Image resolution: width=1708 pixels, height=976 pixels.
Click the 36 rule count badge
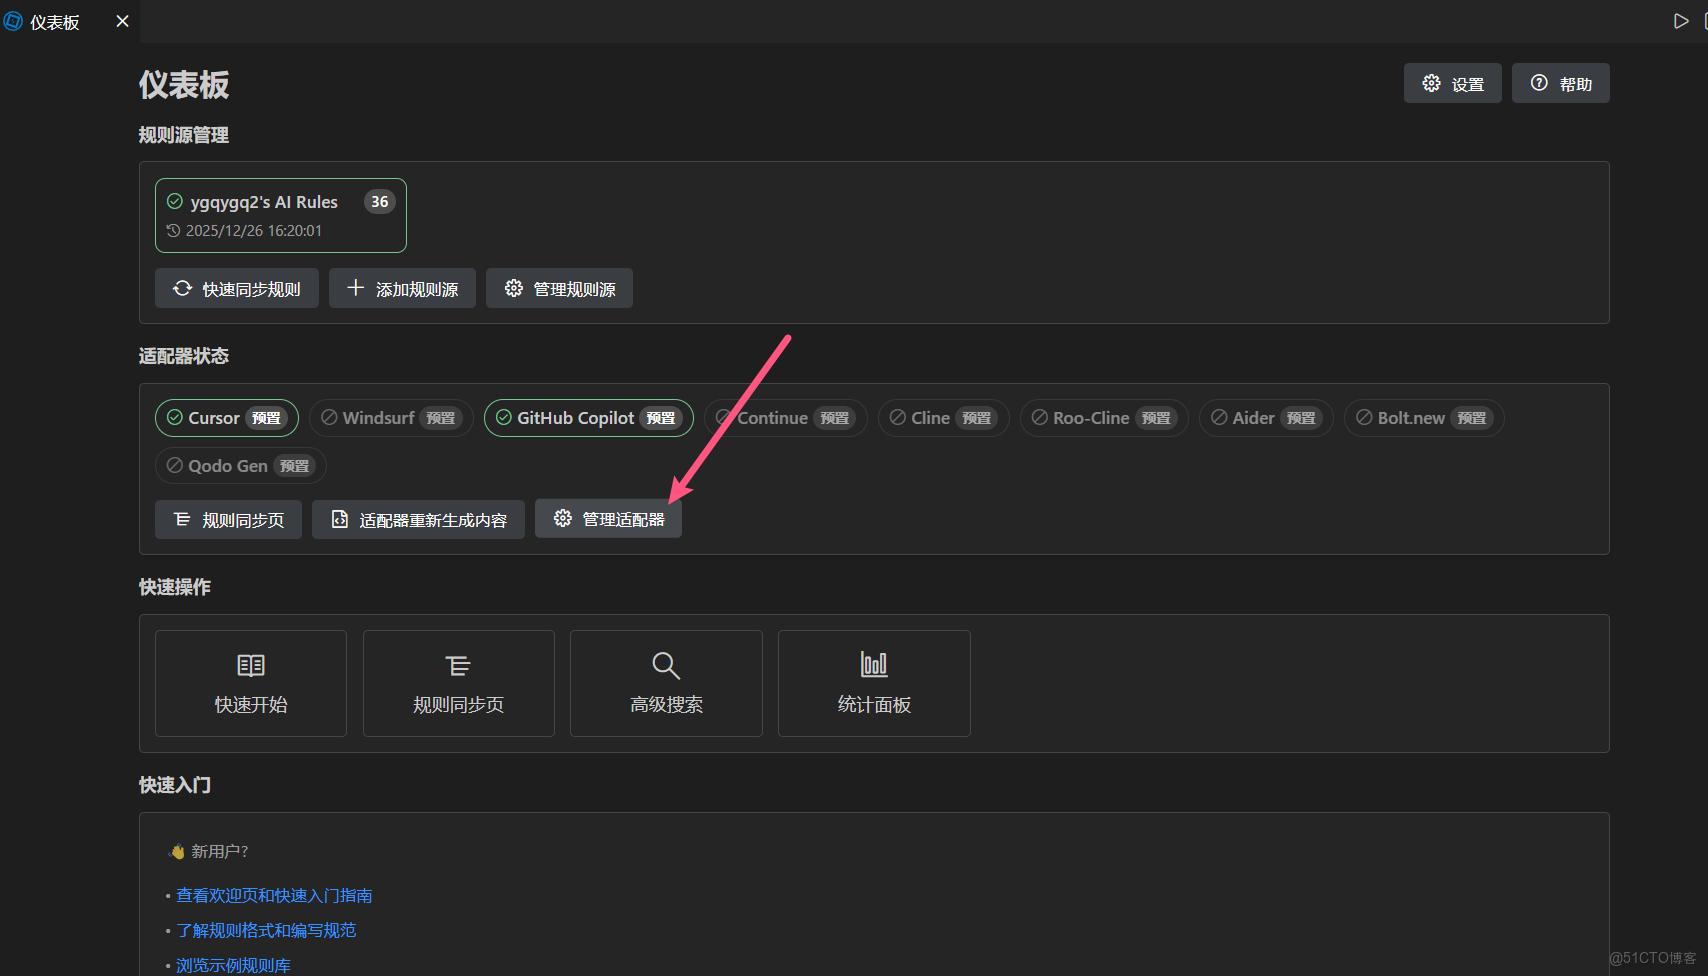(x=380, y=202)
